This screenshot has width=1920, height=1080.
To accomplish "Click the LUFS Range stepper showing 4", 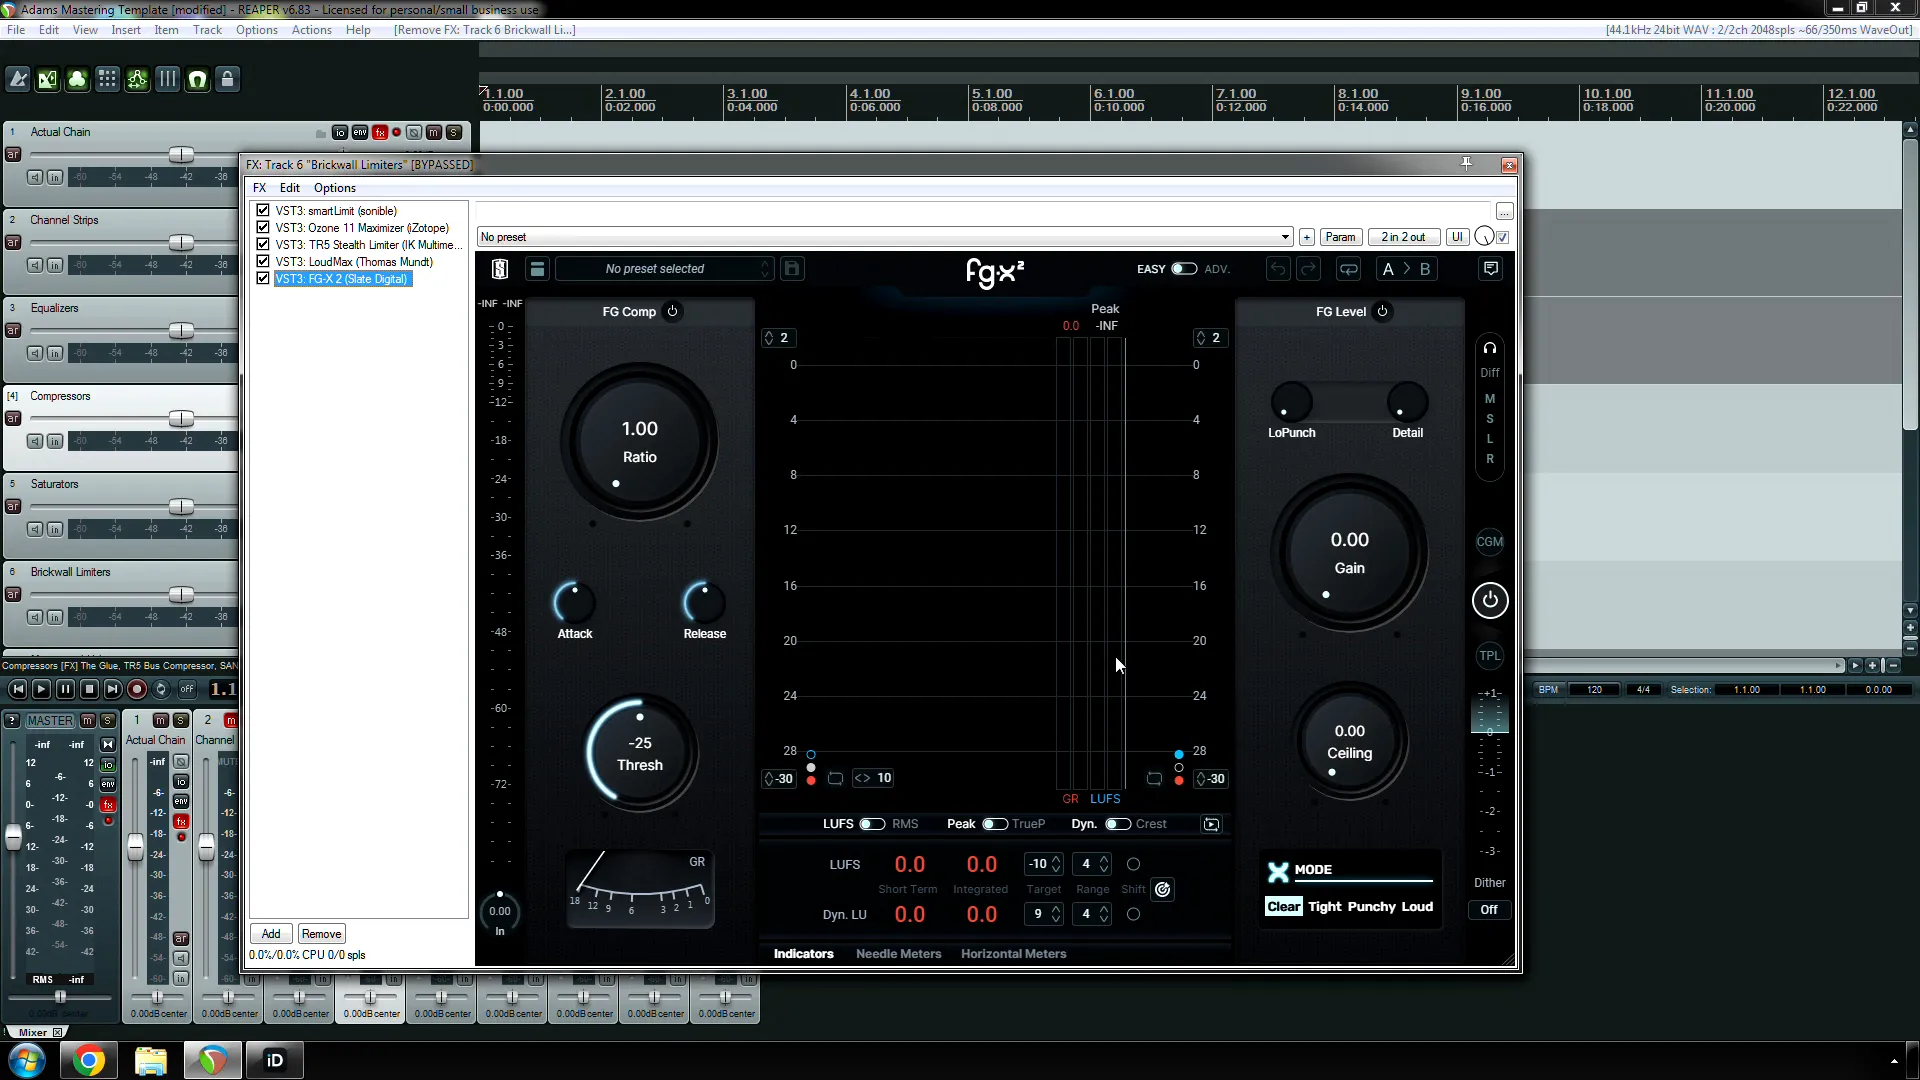I will point(1092,864).
